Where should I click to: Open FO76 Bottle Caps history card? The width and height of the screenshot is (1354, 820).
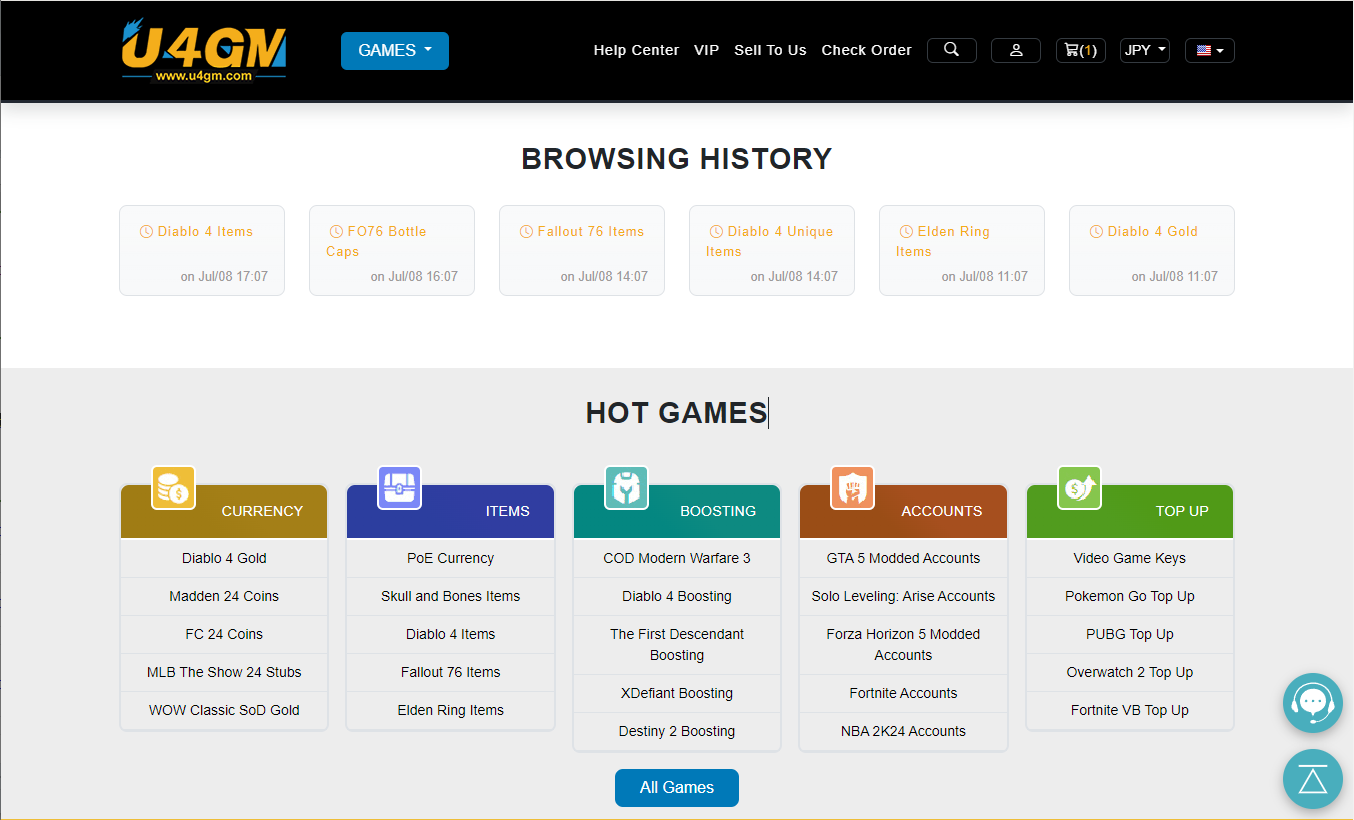click(x=392, y=251)
